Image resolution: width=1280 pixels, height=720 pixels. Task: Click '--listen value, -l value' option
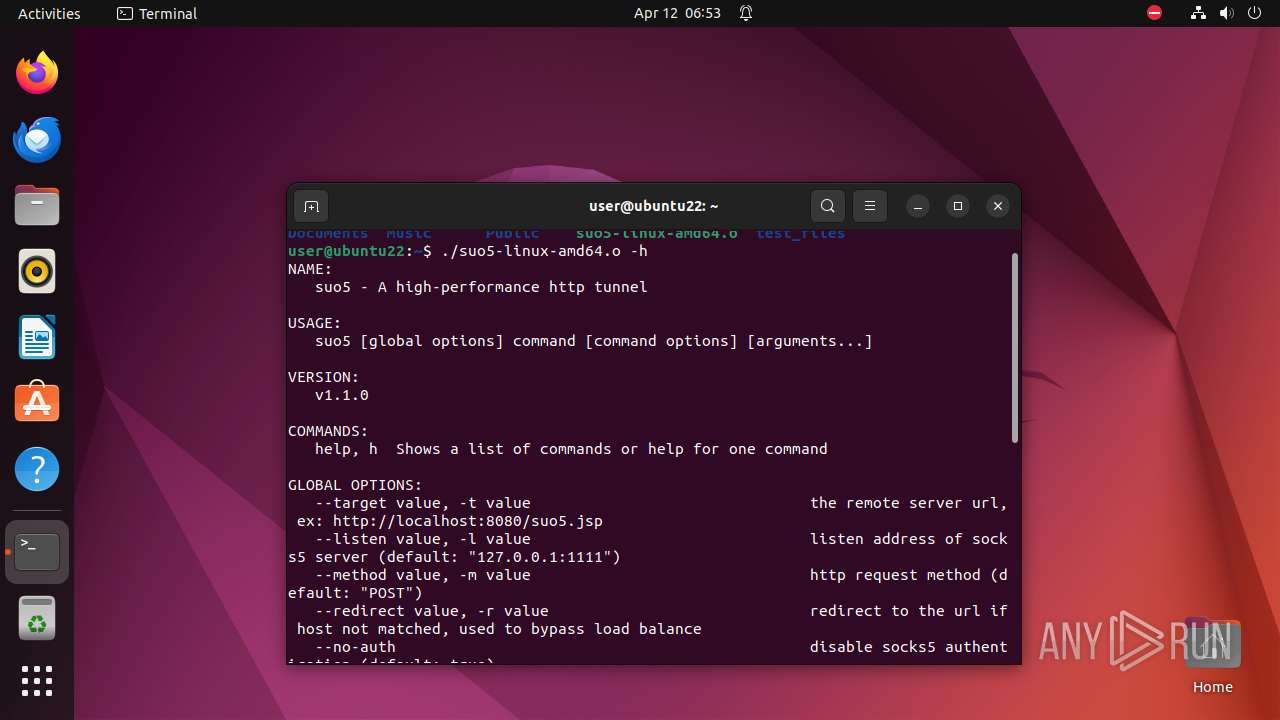(x=423, y=539)
